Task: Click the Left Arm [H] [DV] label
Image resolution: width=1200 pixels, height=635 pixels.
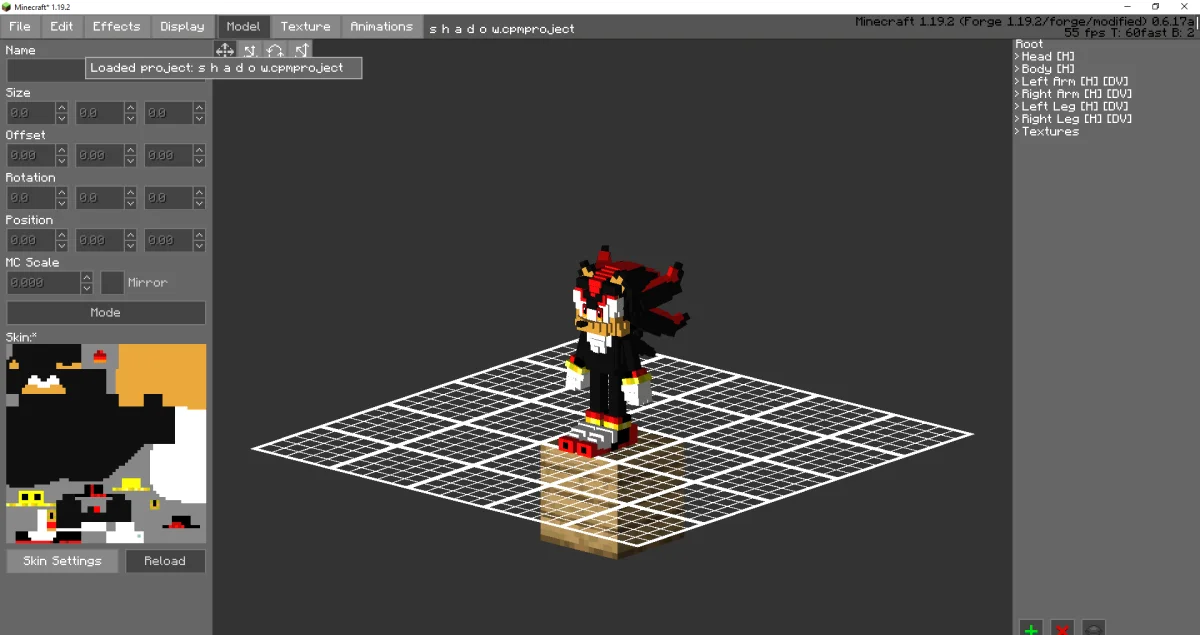Action: pyautogui.click(x=1076, y=82)
